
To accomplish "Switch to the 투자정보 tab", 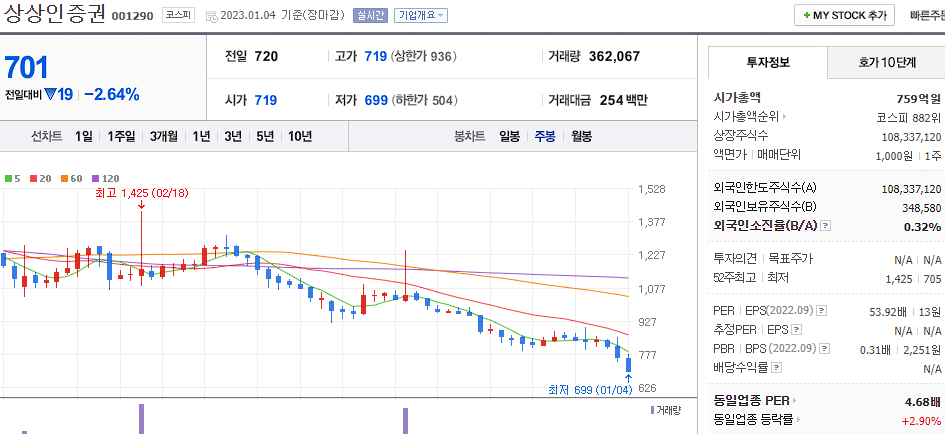I will coord(768,62).
